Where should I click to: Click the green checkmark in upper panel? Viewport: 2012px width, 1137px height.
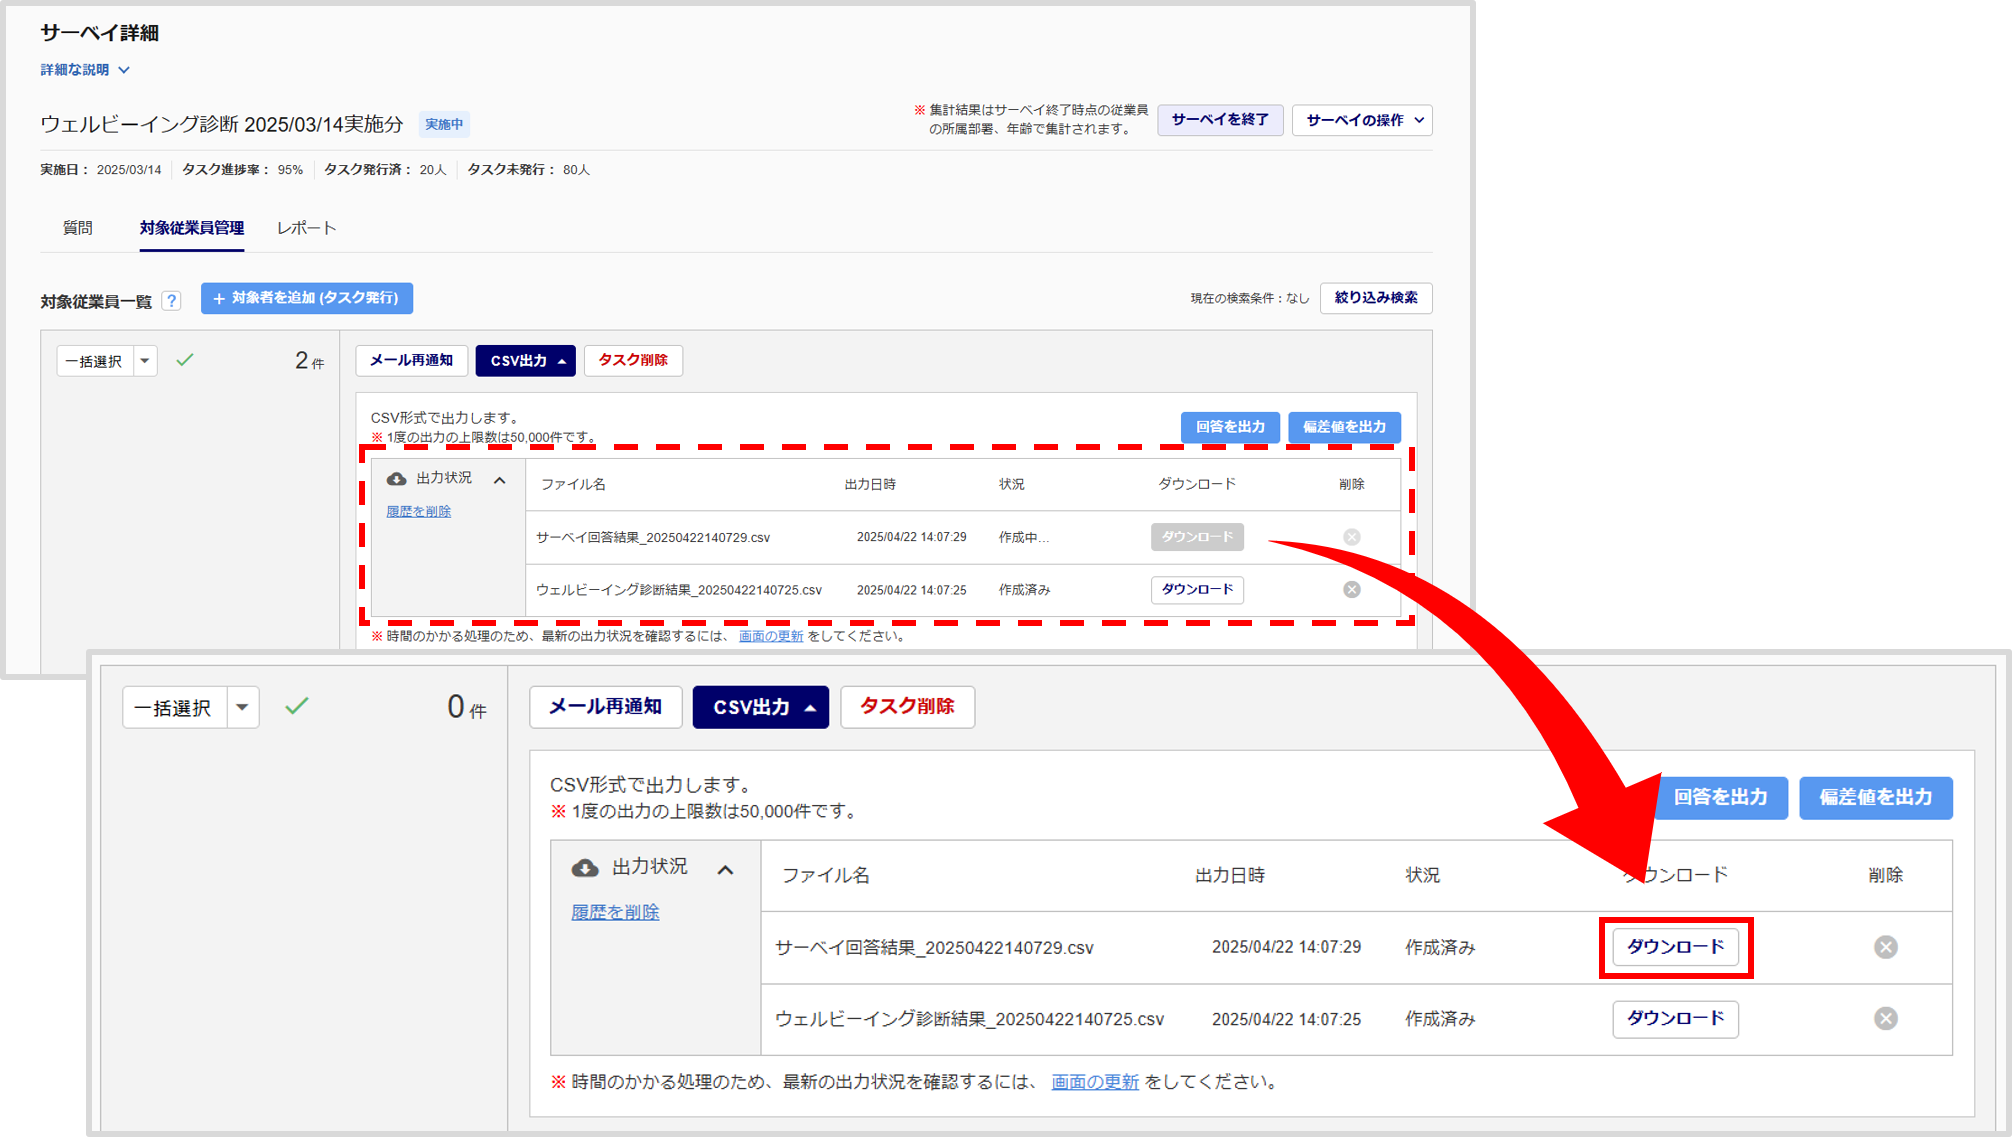[x=185, y=360]
